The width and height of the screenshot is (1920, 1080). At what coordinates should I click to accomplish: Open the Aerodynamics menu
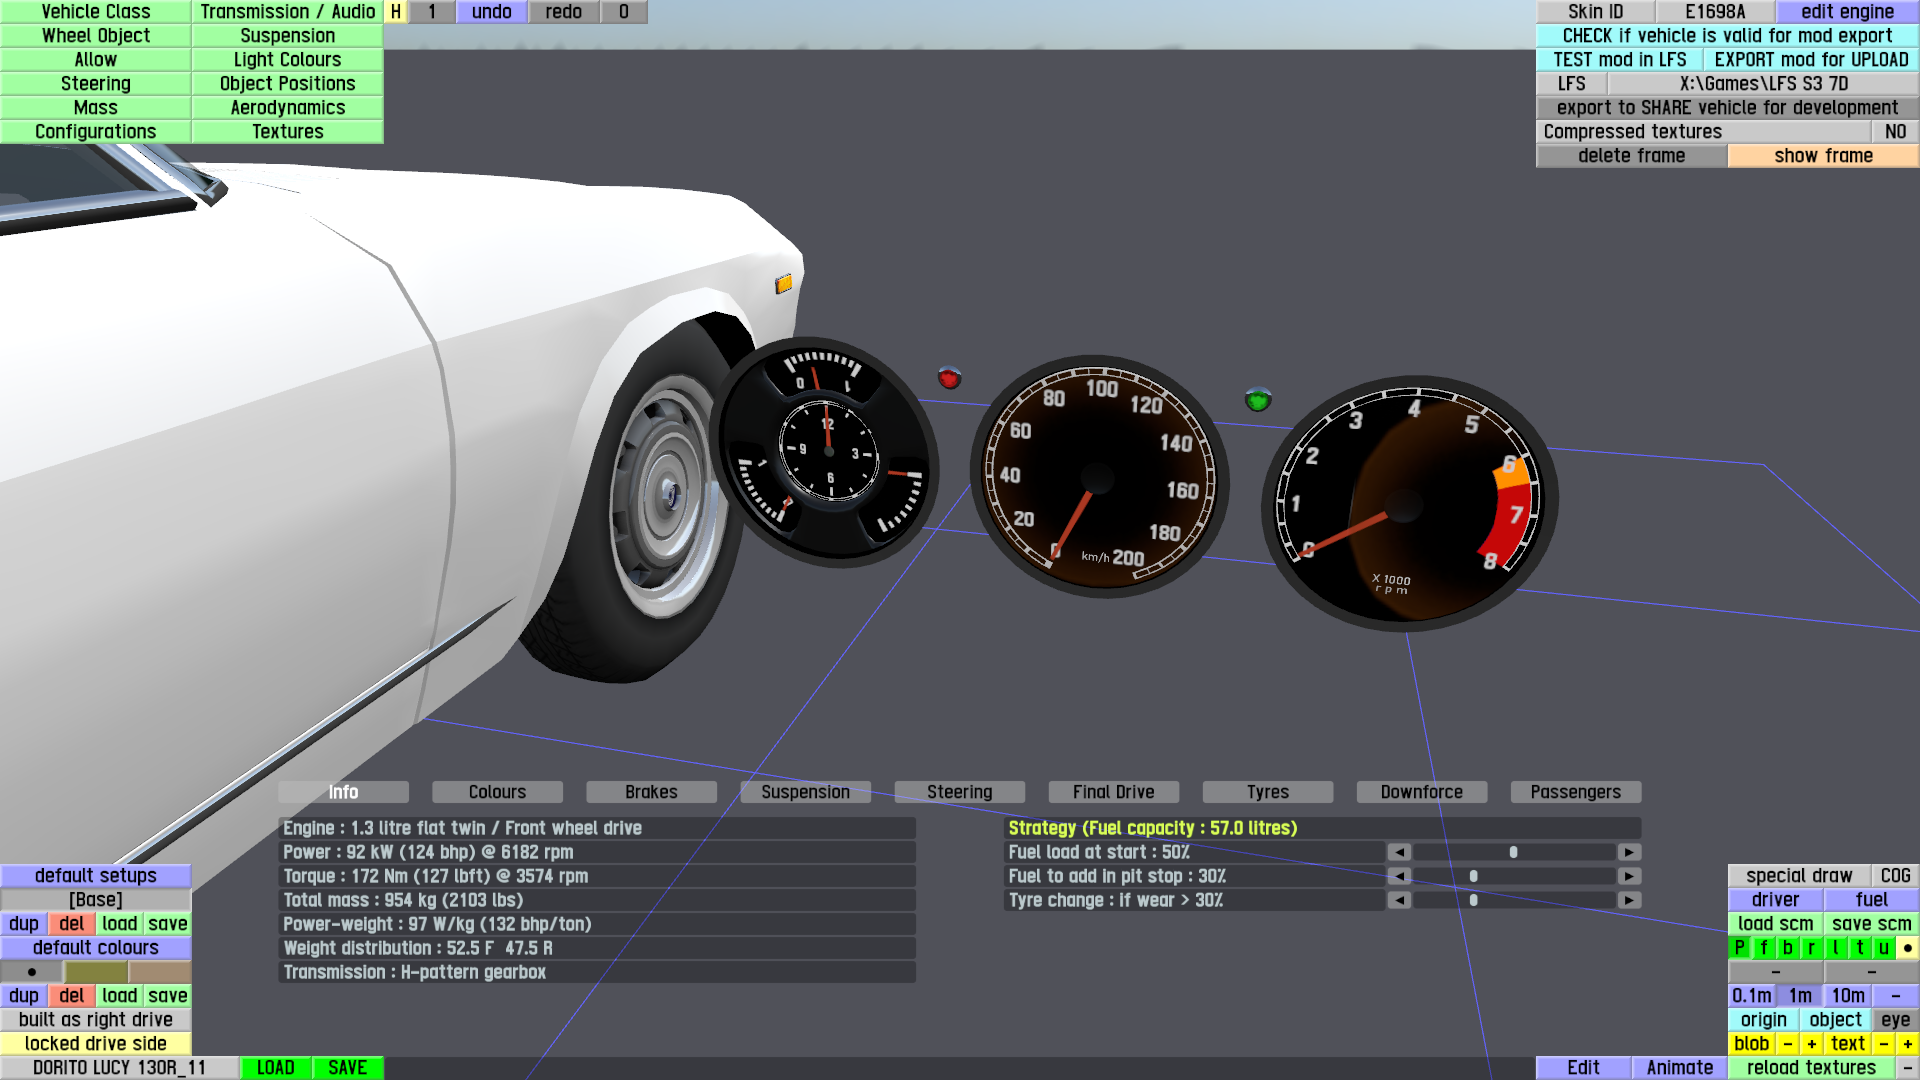click(x=287, y=108)
